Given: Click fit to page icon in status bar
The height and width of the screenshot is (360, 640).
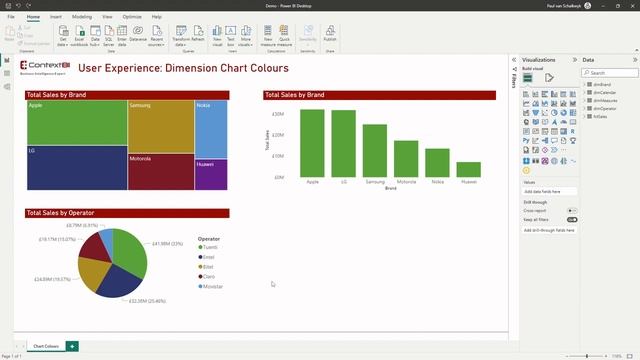Looking at the screenshot, I should pos(630,356).
